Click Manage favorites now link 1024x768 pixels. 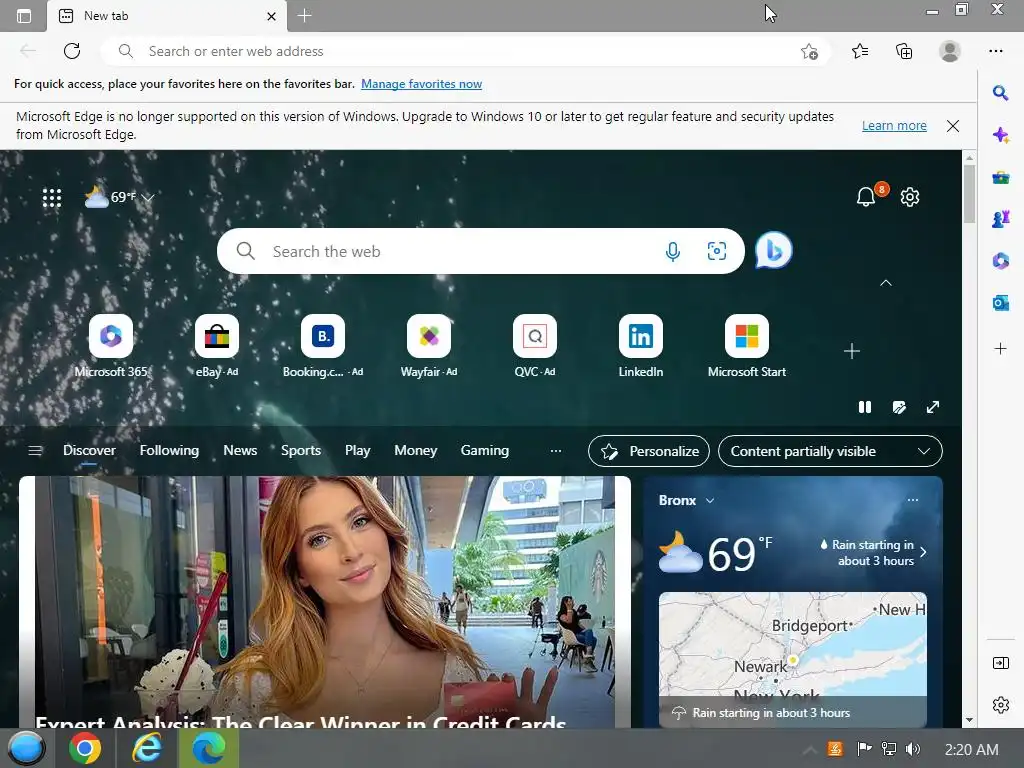click(421, 84)
